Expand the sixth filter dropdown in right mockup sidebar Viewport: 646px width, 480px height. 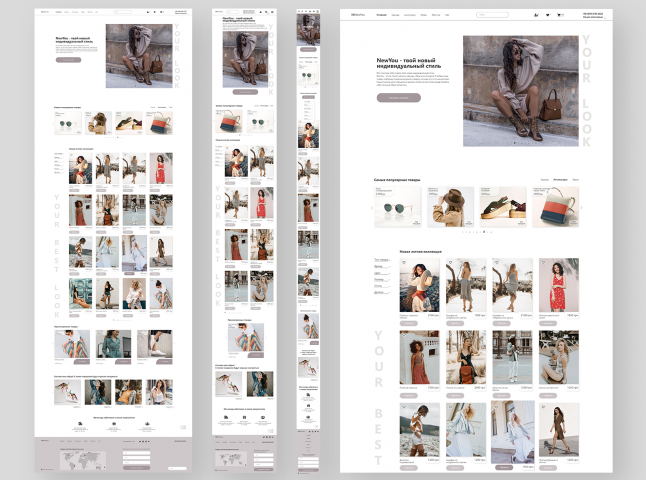(382, 292)
